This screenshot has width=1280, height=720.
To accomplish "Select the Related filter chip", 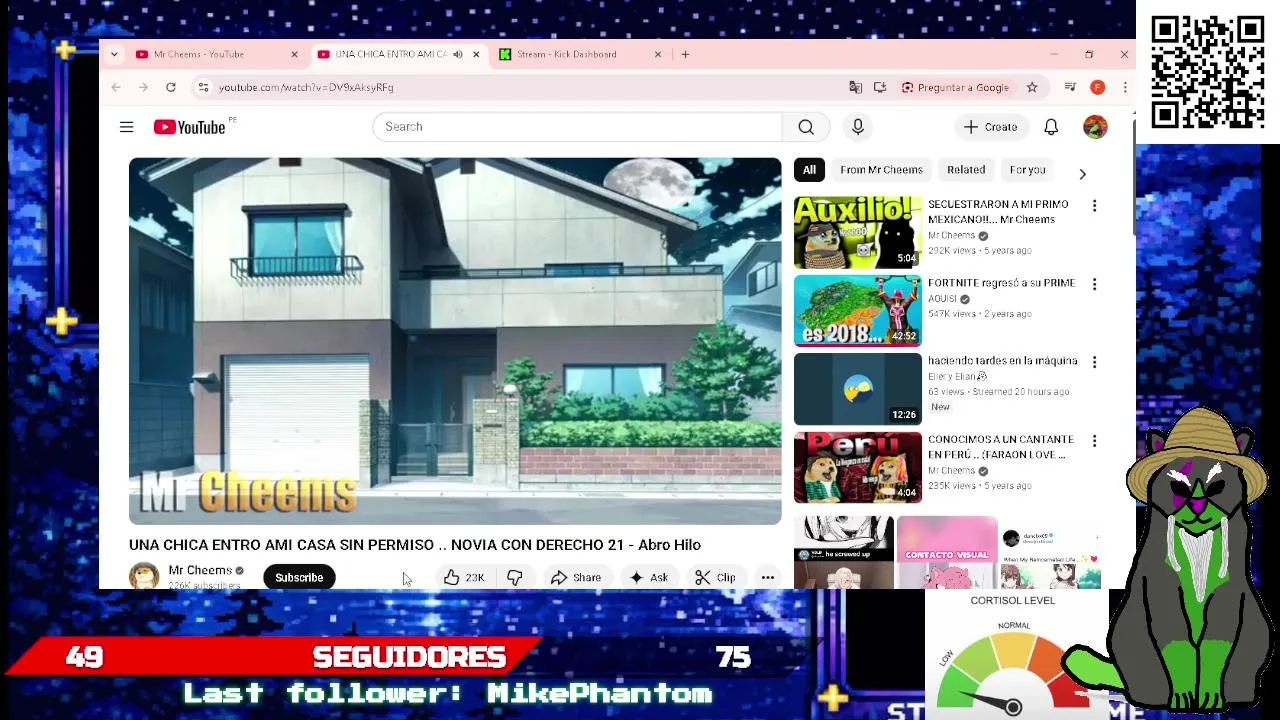I will [966, 170].
